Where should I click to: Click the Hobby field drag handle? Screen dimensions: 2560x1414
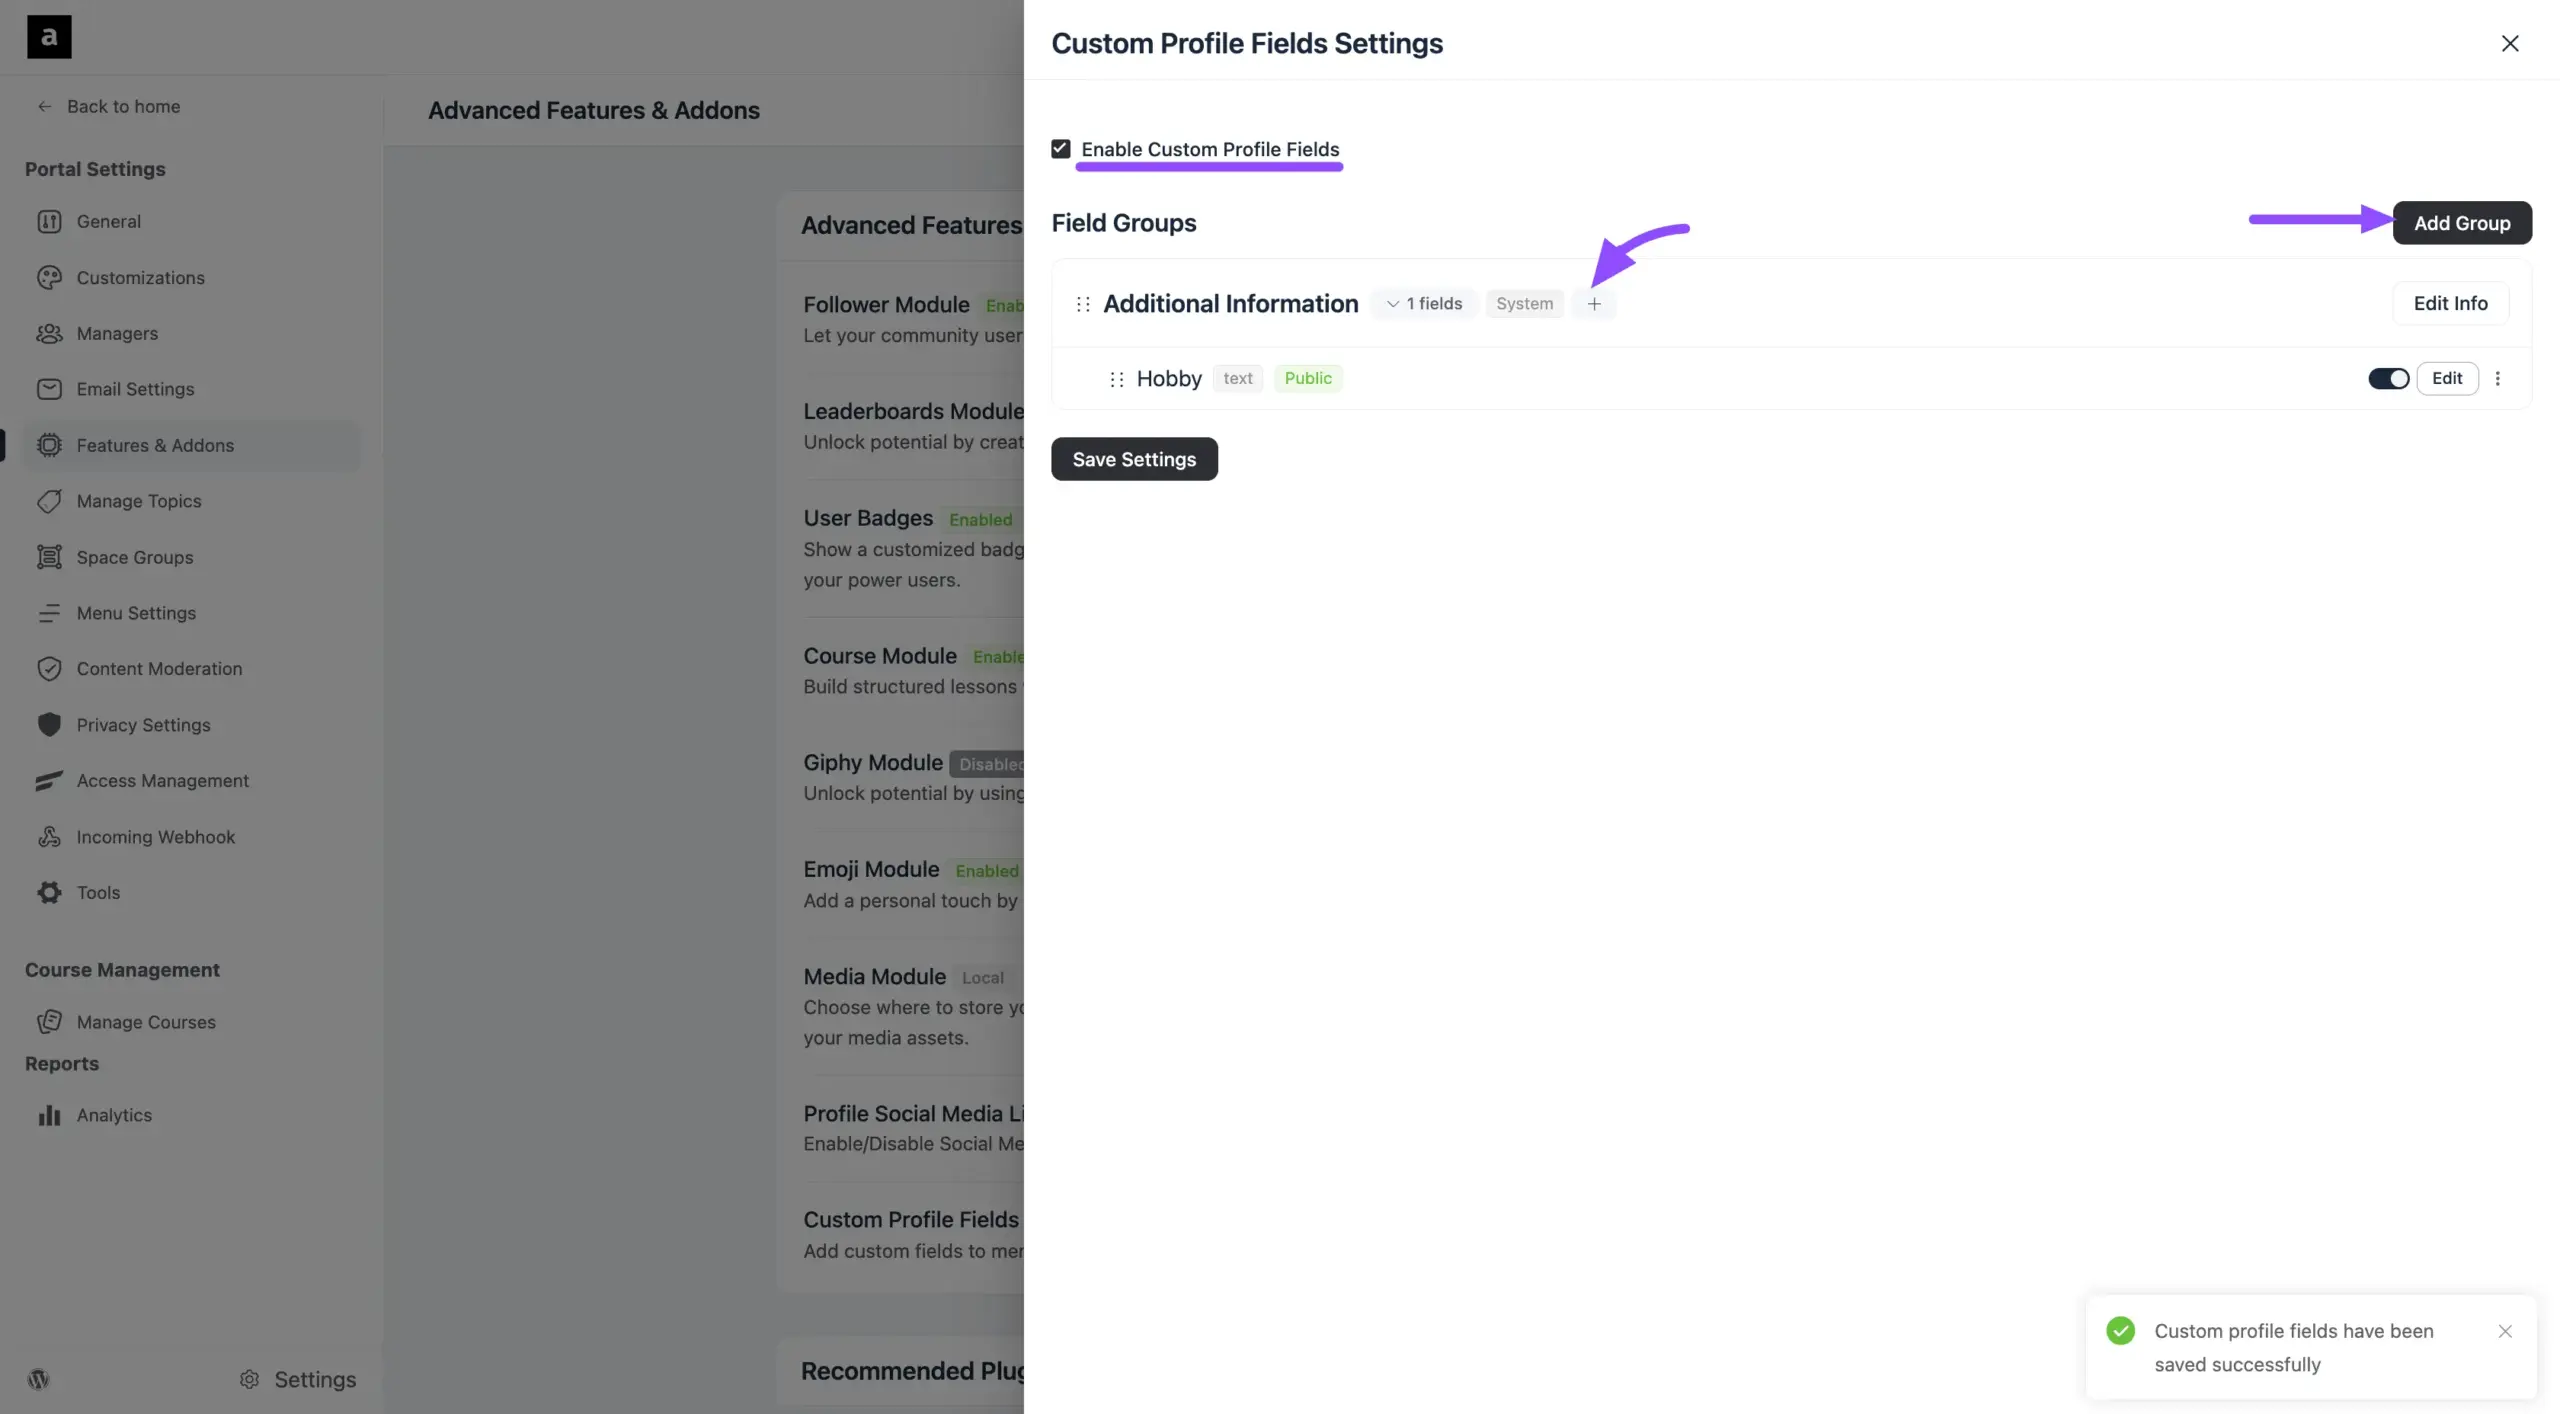(1117, 379)
